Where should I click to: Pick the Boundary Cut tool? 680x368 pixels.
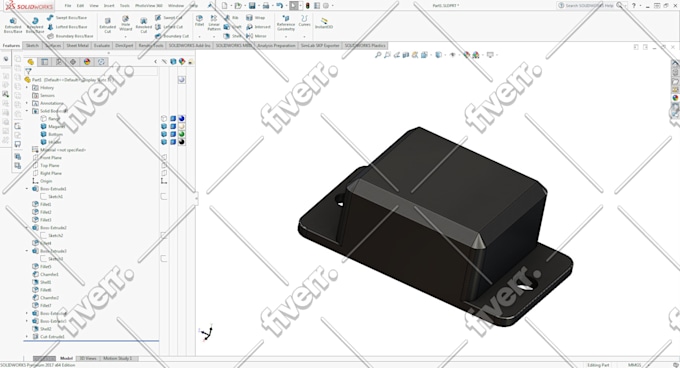click(171, 36)
